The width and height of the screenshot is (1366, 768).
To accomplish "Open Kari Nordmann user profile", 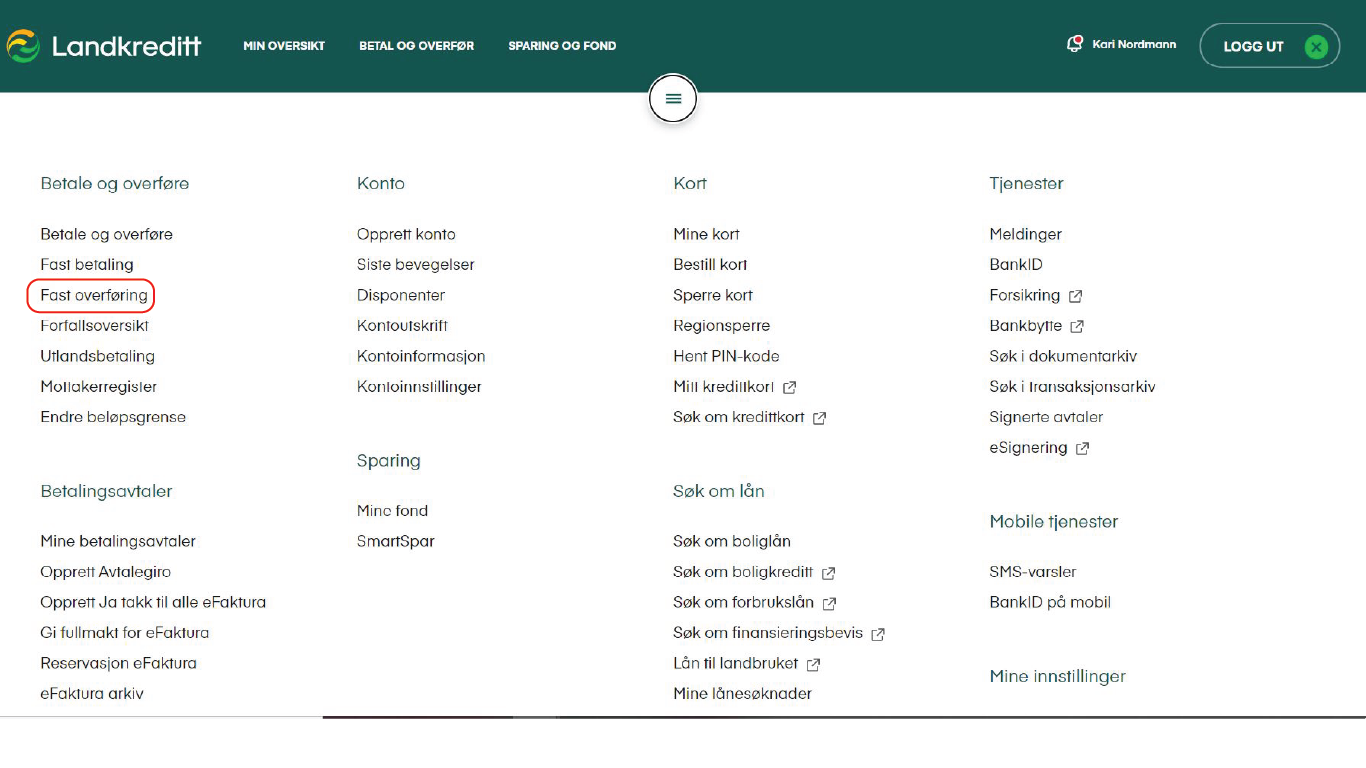I will coord(1134,44).
